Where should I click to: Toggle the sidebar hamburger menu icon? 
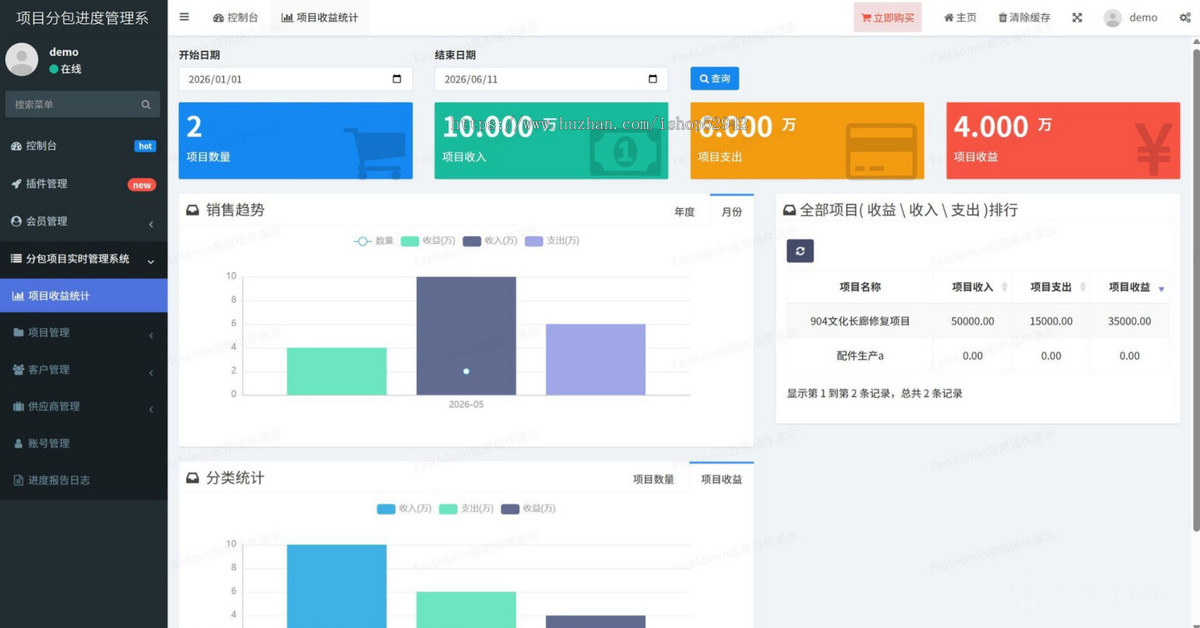pos(184,17)
